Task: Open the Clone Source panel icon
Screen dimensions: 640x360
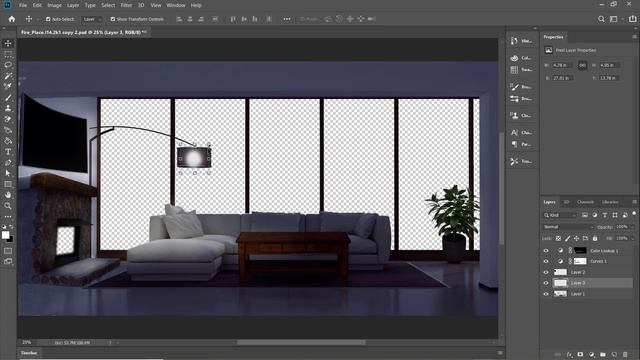Action: 514,116
